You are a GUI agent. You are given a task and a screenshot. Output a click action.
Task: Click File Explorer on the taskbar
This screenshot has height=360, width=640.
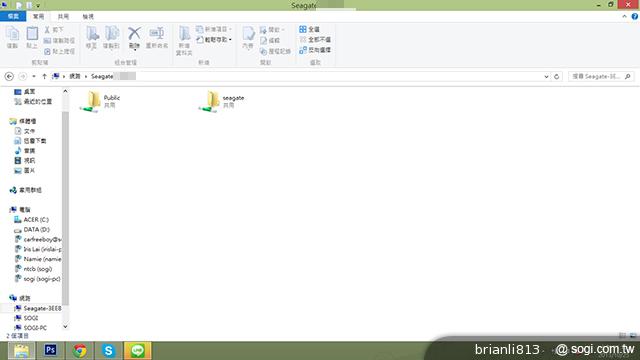coord(21,350)
